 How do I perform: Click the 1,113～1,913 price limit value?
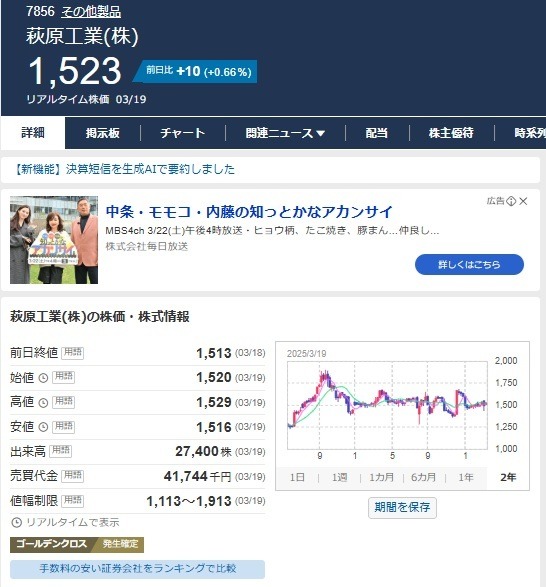pyautogui.click(x=189, y=501)
